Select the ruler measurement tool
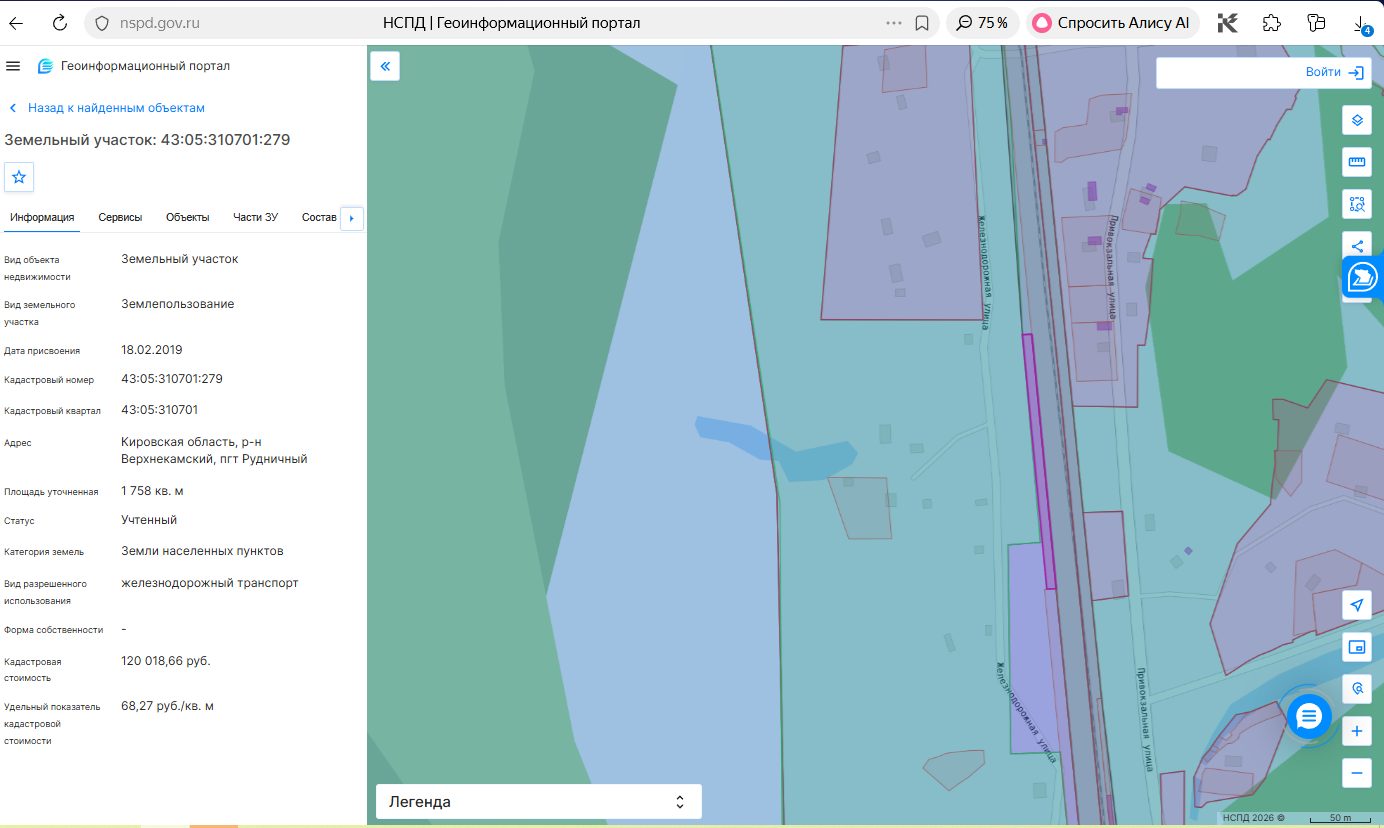This screenshot has height=828, width=1384. pos(1357,162)
